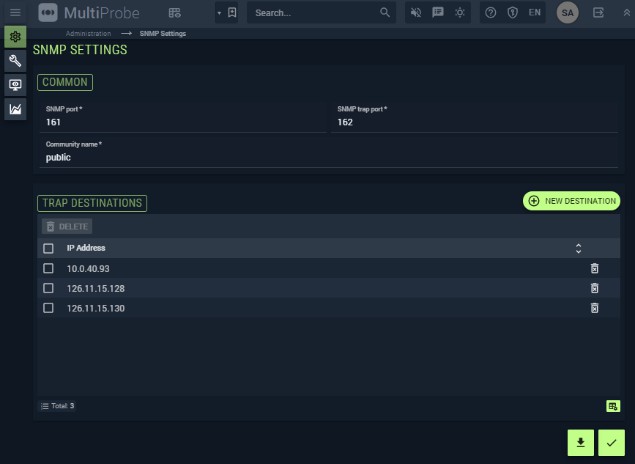Click the muted notifications bell icon
The height and width of the screenshot is (464, 635).
416,13
